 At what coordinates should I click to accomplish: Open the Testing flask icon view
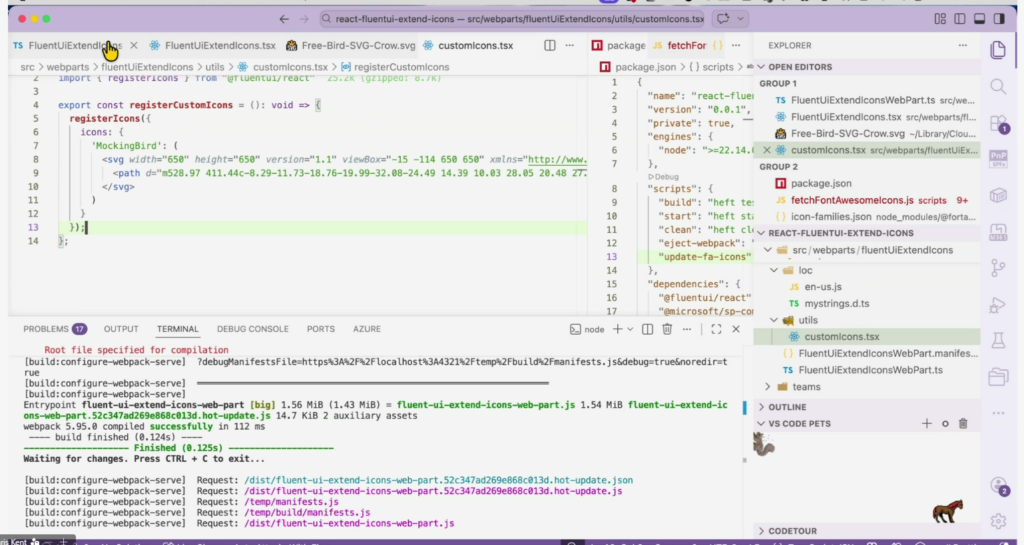(997, 341)
